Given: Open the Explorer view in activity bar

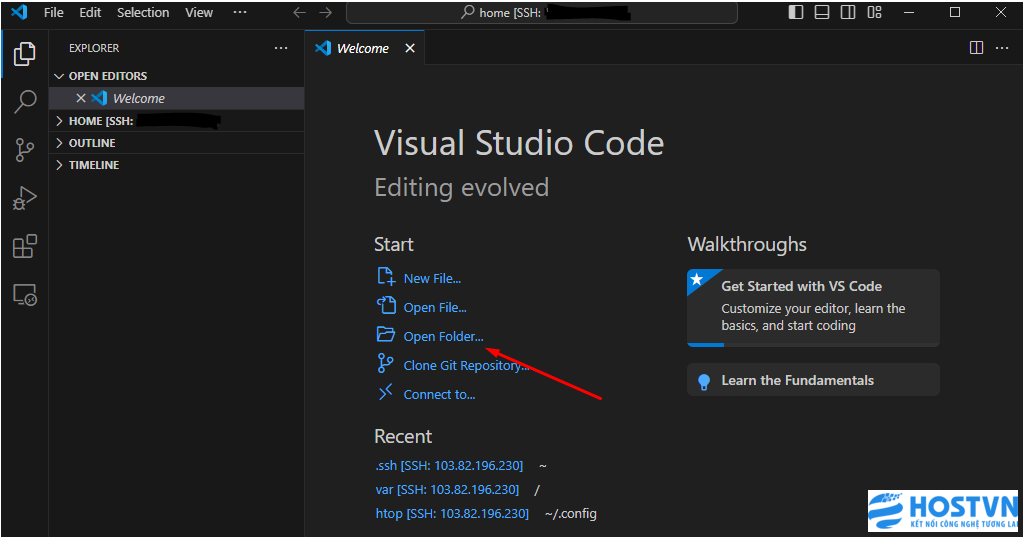Looking at the screenshot, I should [25, 54].
